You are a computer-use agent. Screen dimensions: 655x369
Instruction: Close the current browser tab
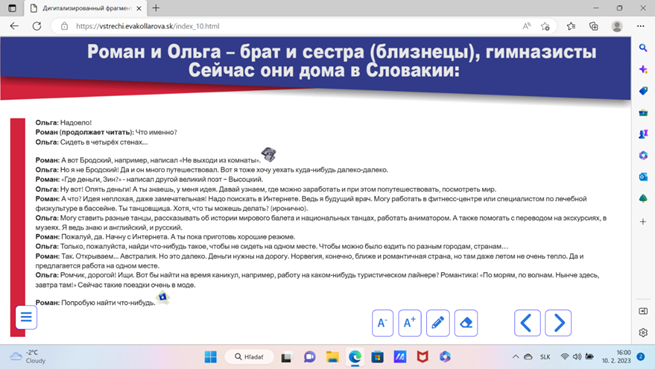(139, 8)
